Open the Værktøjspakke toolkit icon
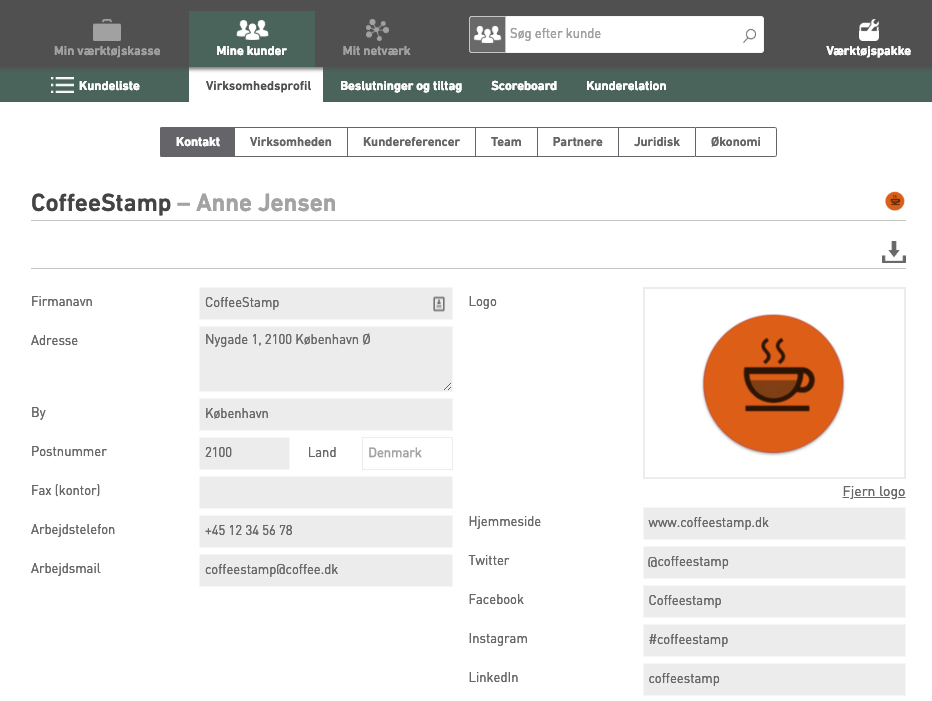932x701 pixels. coord(868,30)
